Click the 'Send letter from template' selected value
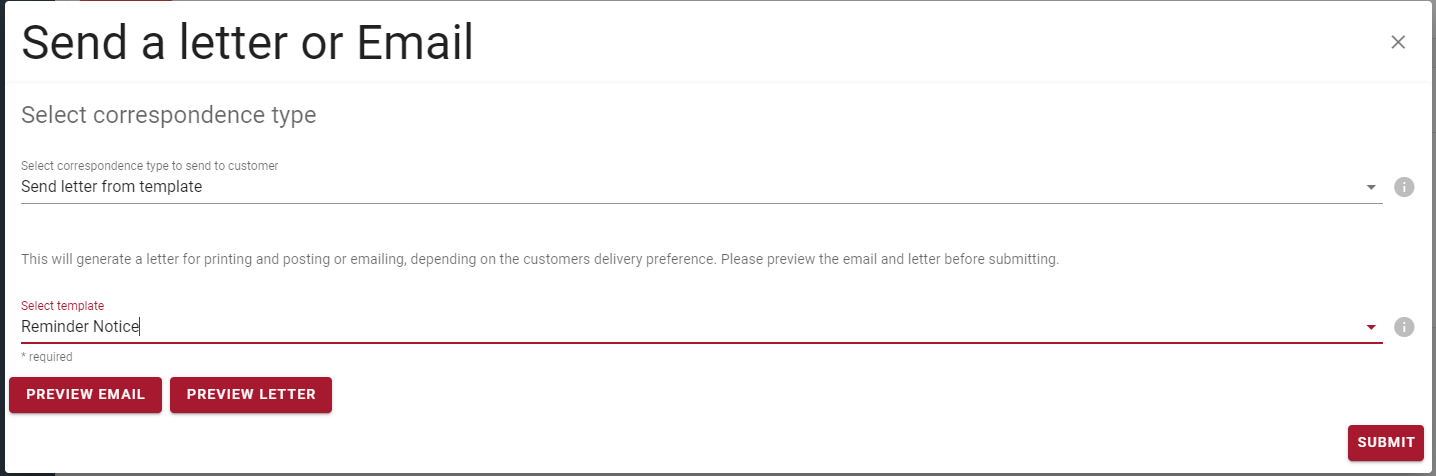1436x476 pixels. pyautogui.click(x=111, y=187)
